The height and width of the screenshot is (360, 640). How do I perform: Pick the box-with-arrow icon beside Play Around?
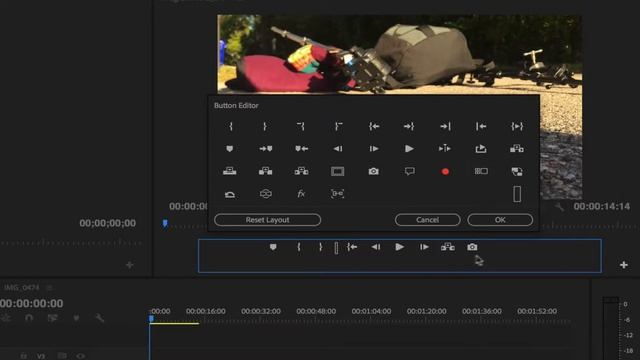point(481,149)
